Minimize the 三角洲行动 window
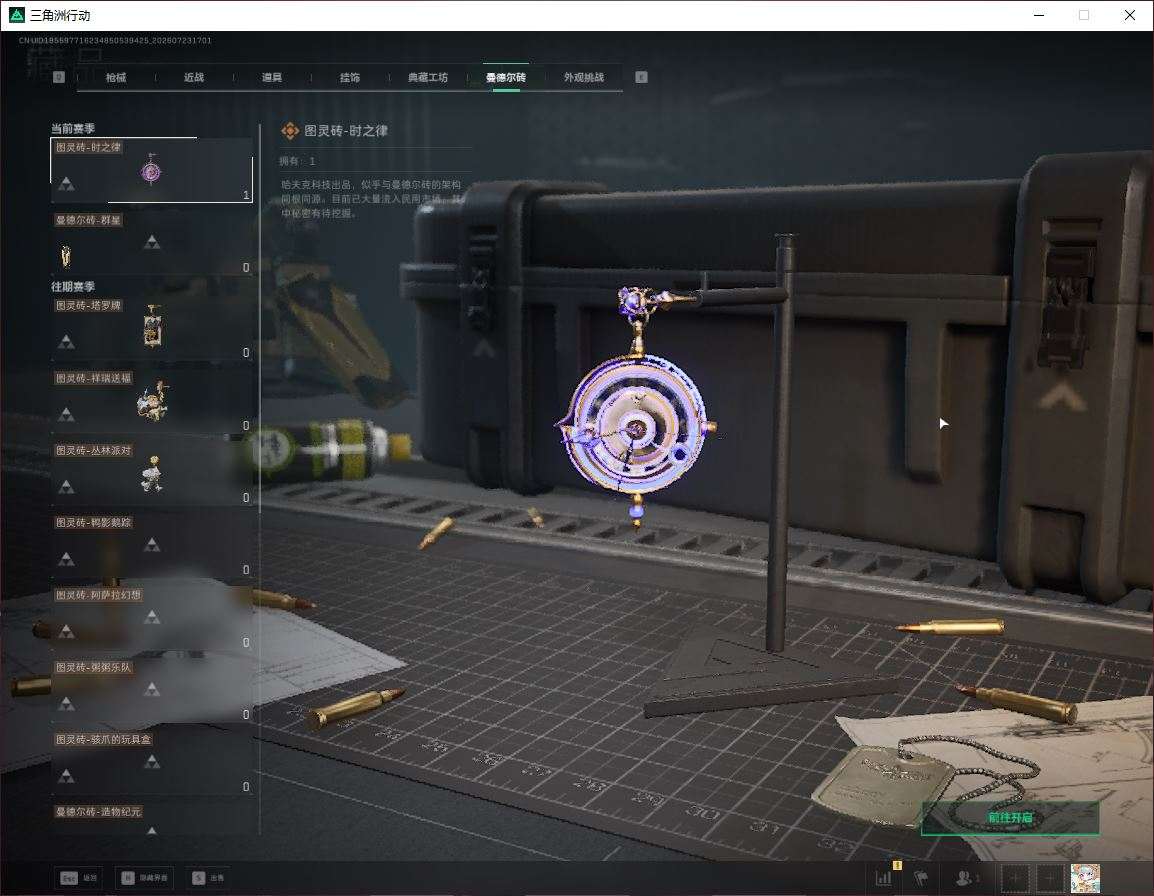Screen dimensions: 1154x896 (x=1039, y=15)
